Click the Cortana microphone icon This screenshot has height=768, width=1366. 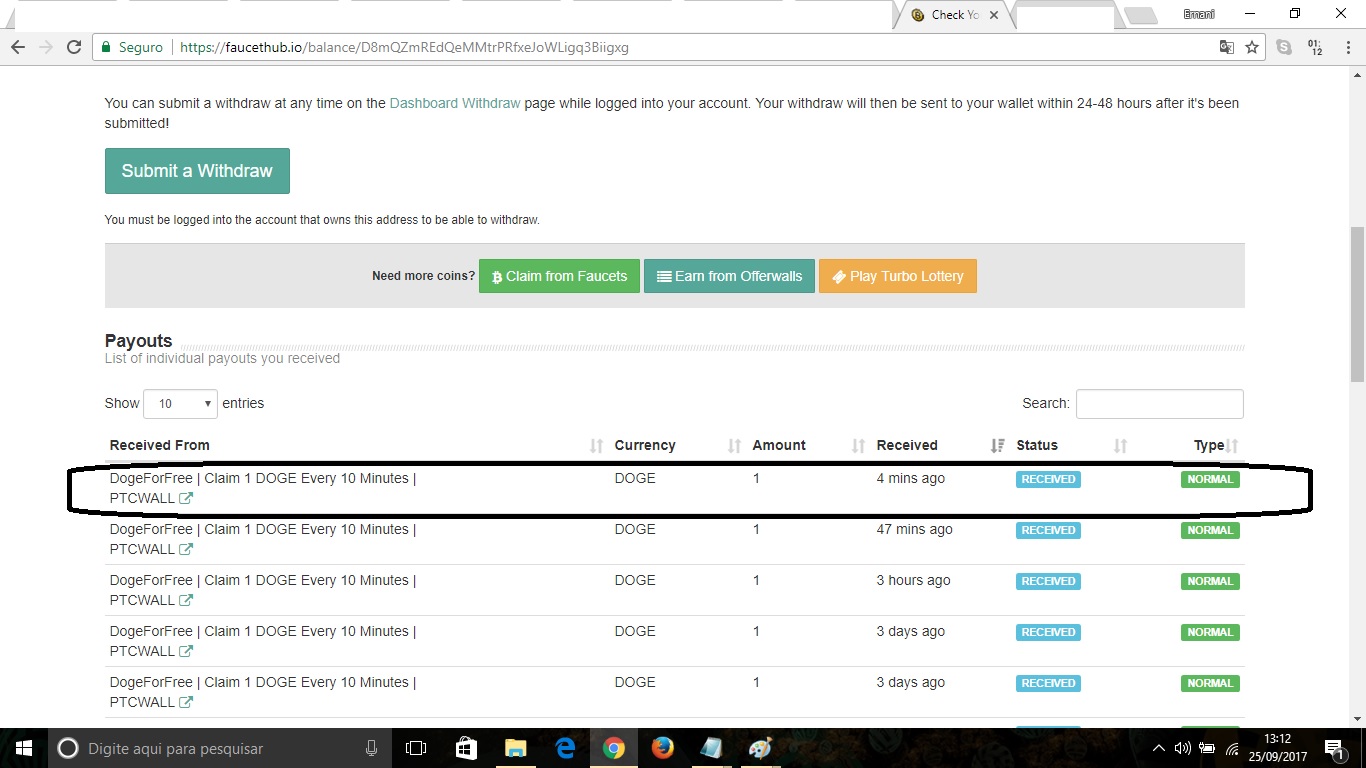(371, 748)
